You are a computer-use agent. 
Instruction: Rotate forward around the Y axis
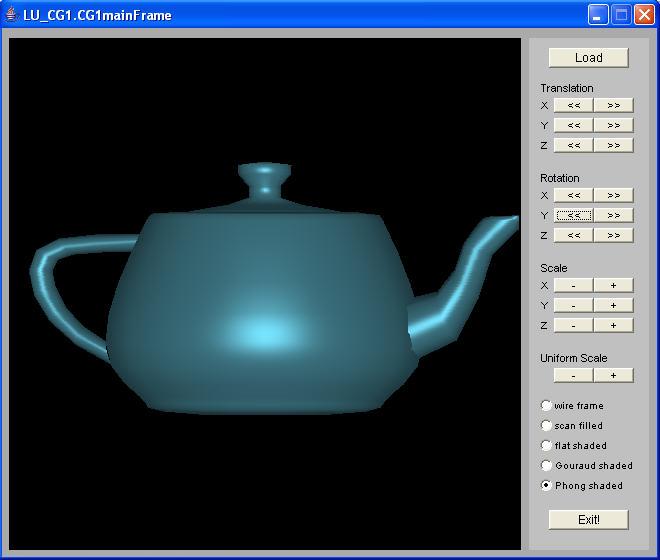(x=613, y=215)
